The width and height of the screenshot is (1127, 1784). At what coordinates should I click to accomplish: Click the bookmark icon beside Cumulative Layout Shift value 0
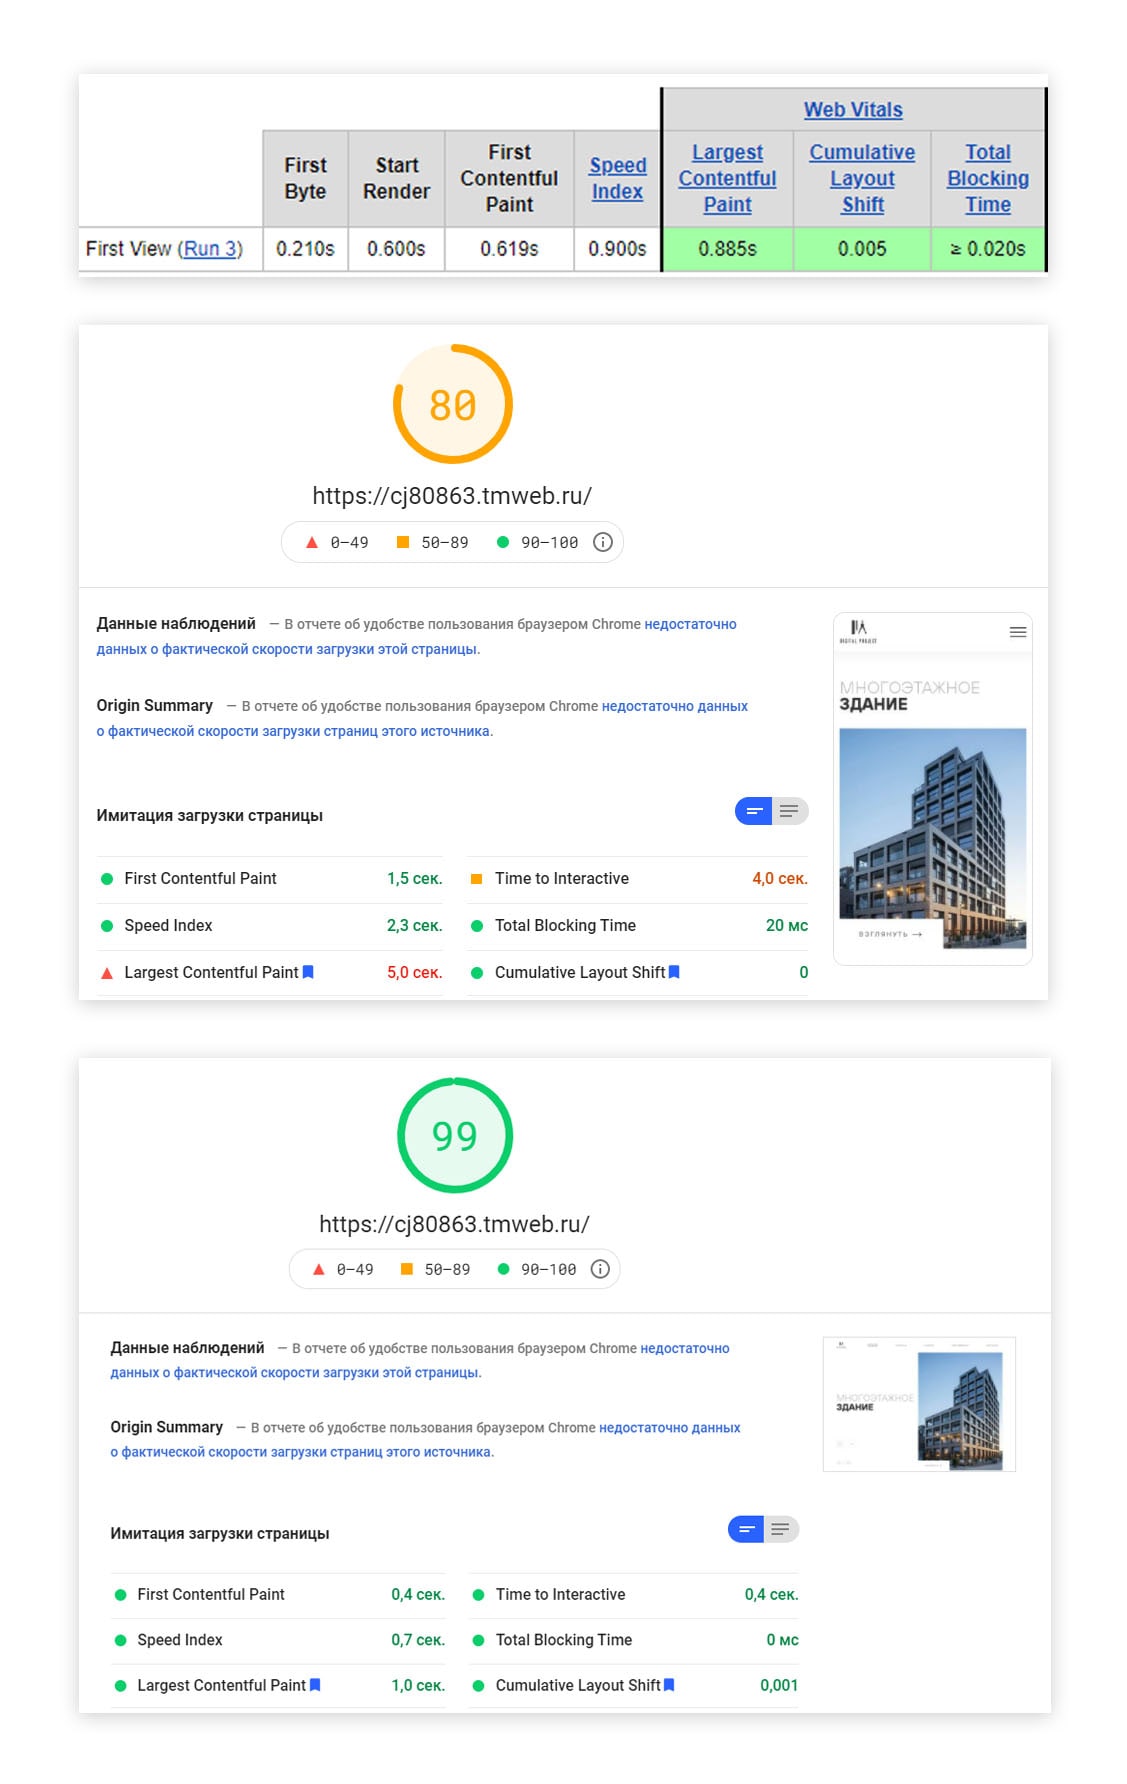coord(674,972)
